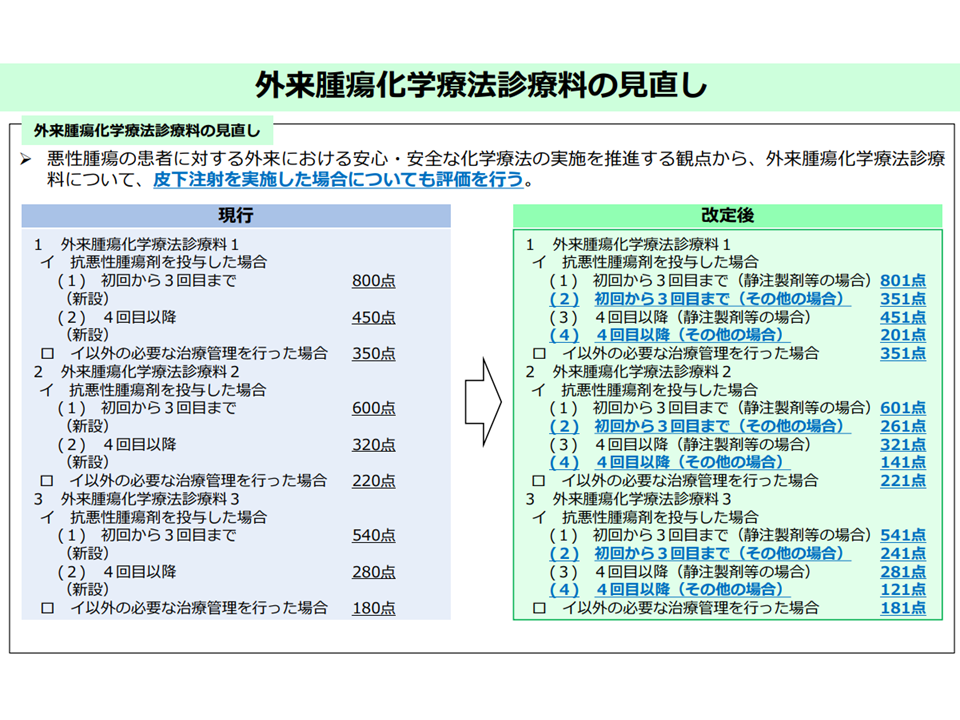
Task: Click the small boxed section label above the bullet
Action: tap(147, 130)
